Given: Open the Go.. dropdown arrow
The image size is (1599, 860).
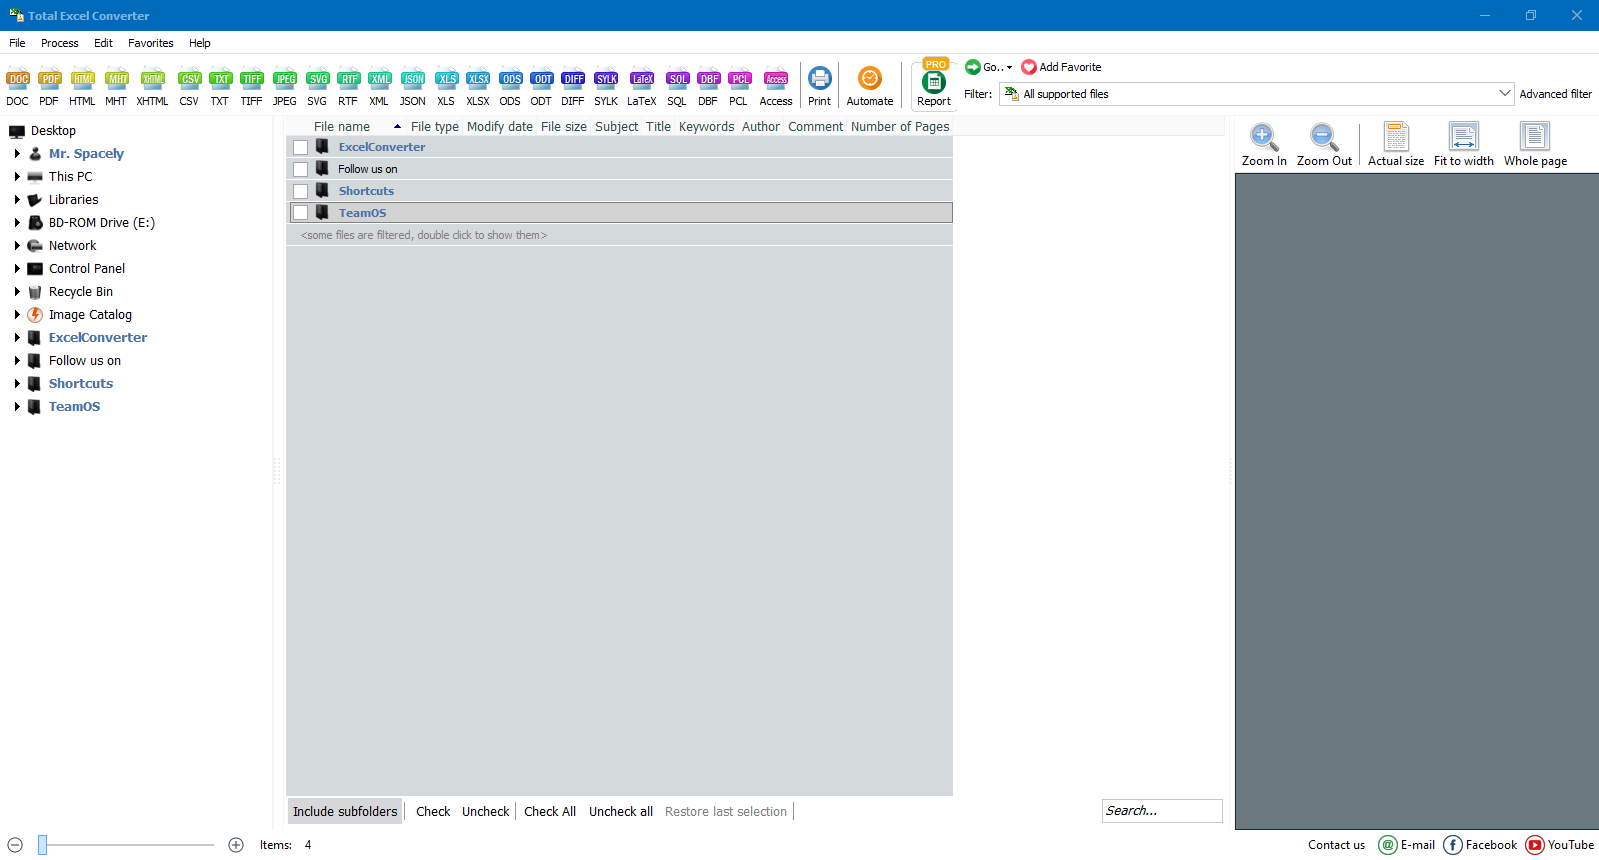Looking at the screenshot, I should pos(1009,68).
